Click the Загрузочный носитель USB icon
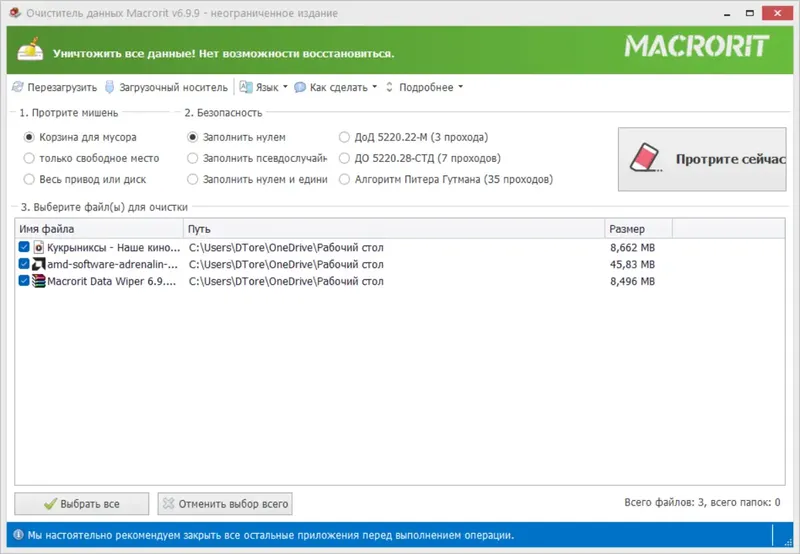This screenshot has height=554, width=800. click(x=110, y=87)
